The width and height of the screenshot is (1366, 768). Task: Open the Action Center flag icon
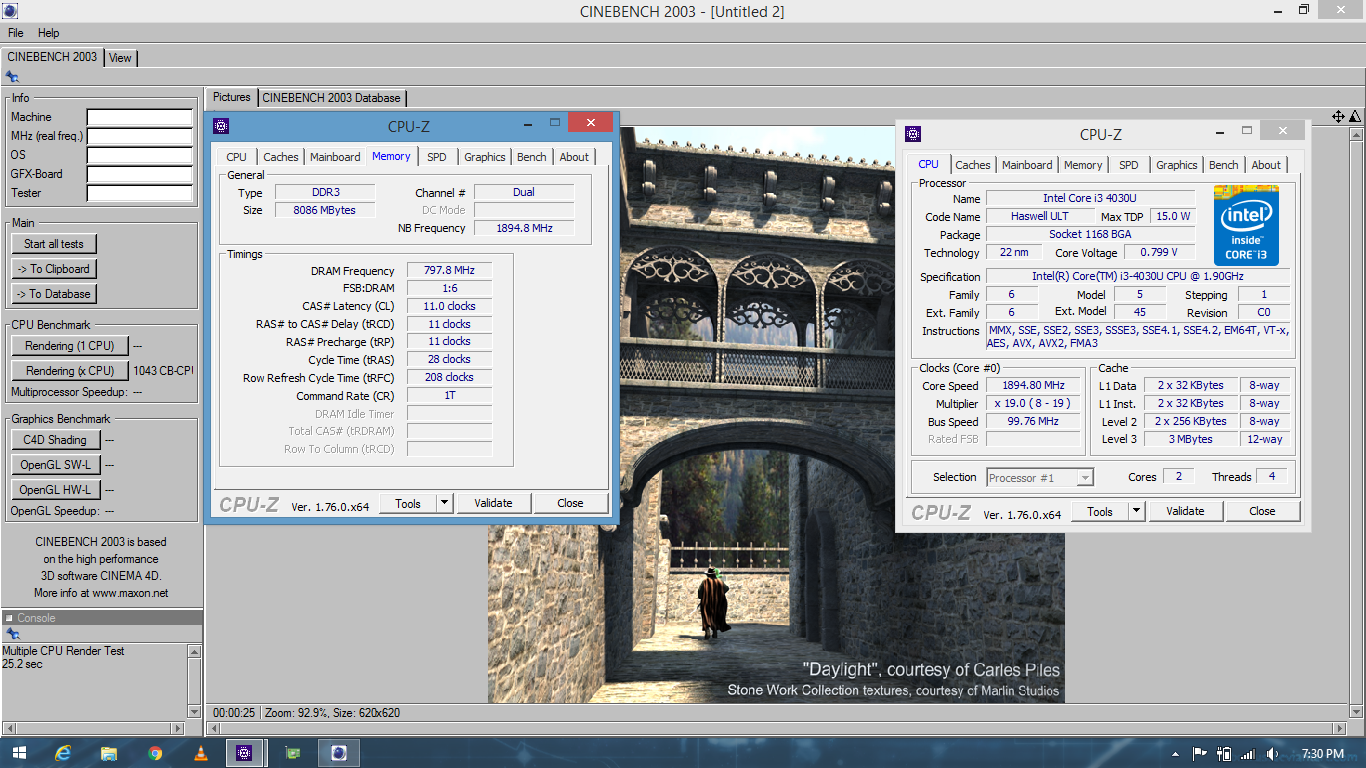(x=1200, y=754)
